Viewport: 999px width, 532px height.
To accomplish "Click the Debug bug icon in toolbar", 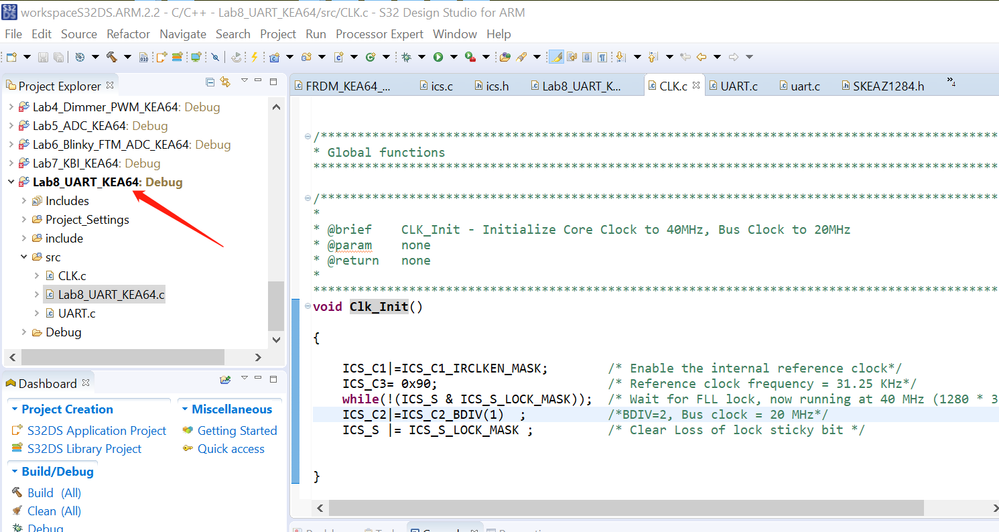I will (406, 57).
